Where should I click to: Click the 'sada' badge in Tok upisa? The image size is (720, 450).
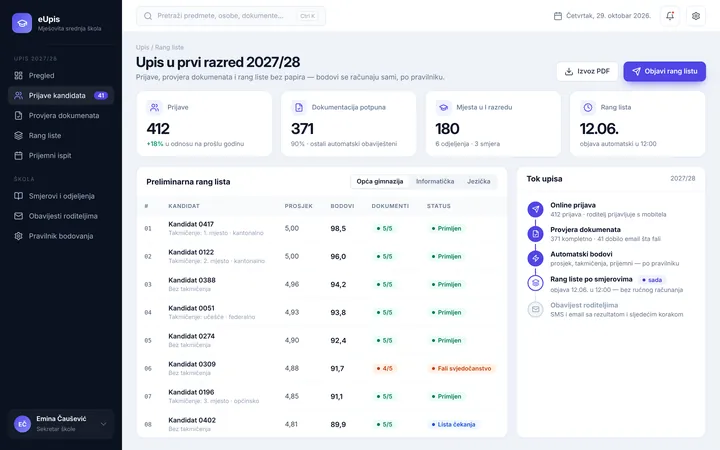652,280
